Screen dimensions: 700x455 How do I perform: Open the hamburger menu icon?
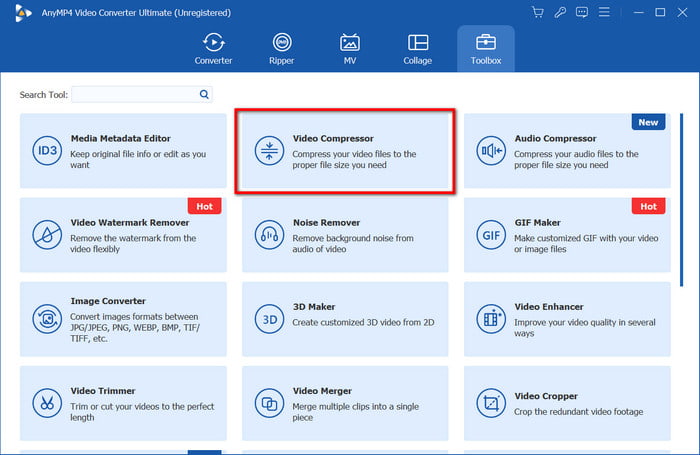pos(604,12)
